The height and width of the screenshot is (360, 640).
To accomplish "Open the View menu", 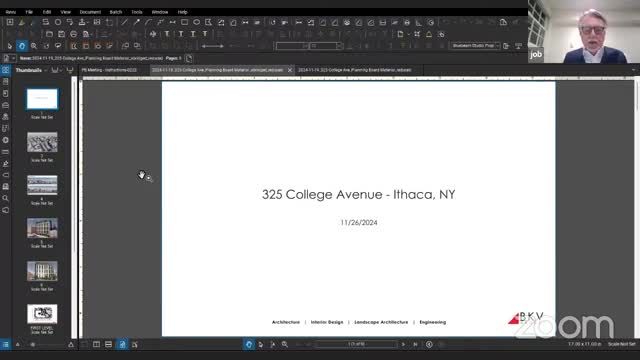I will pyautogui.click(x=65, y=12).
